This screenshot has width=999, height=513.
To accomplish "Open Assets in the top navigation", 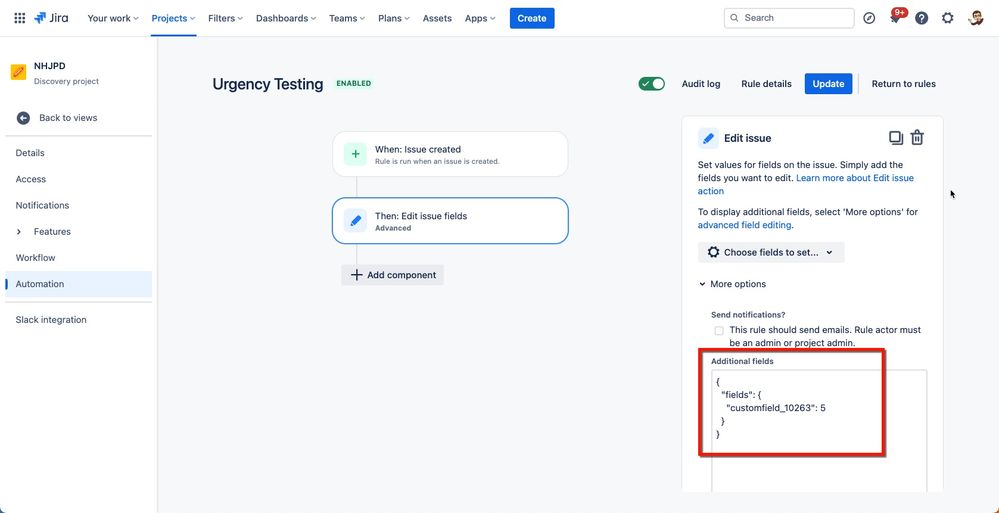I will pyautogui.click(x=437, y=18).
